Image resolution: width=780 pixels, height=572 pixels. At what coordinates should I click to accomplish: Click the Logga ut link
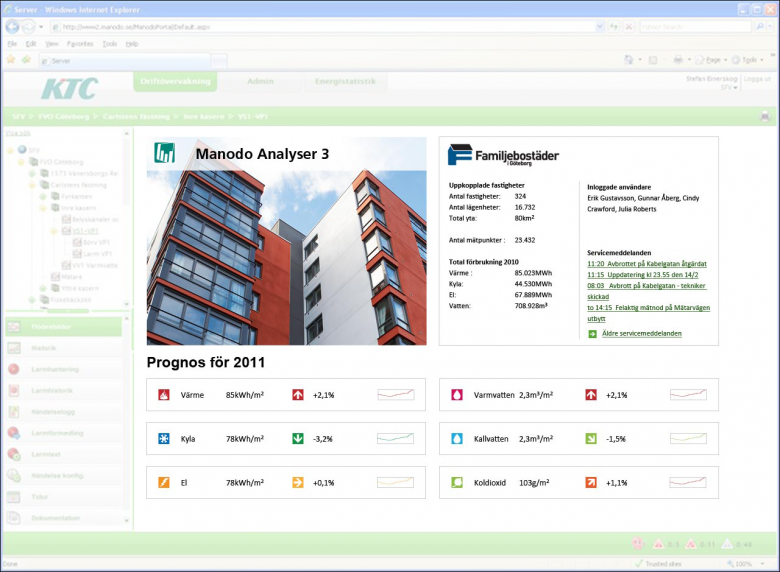pyautogui.click(x=757, y=79)
